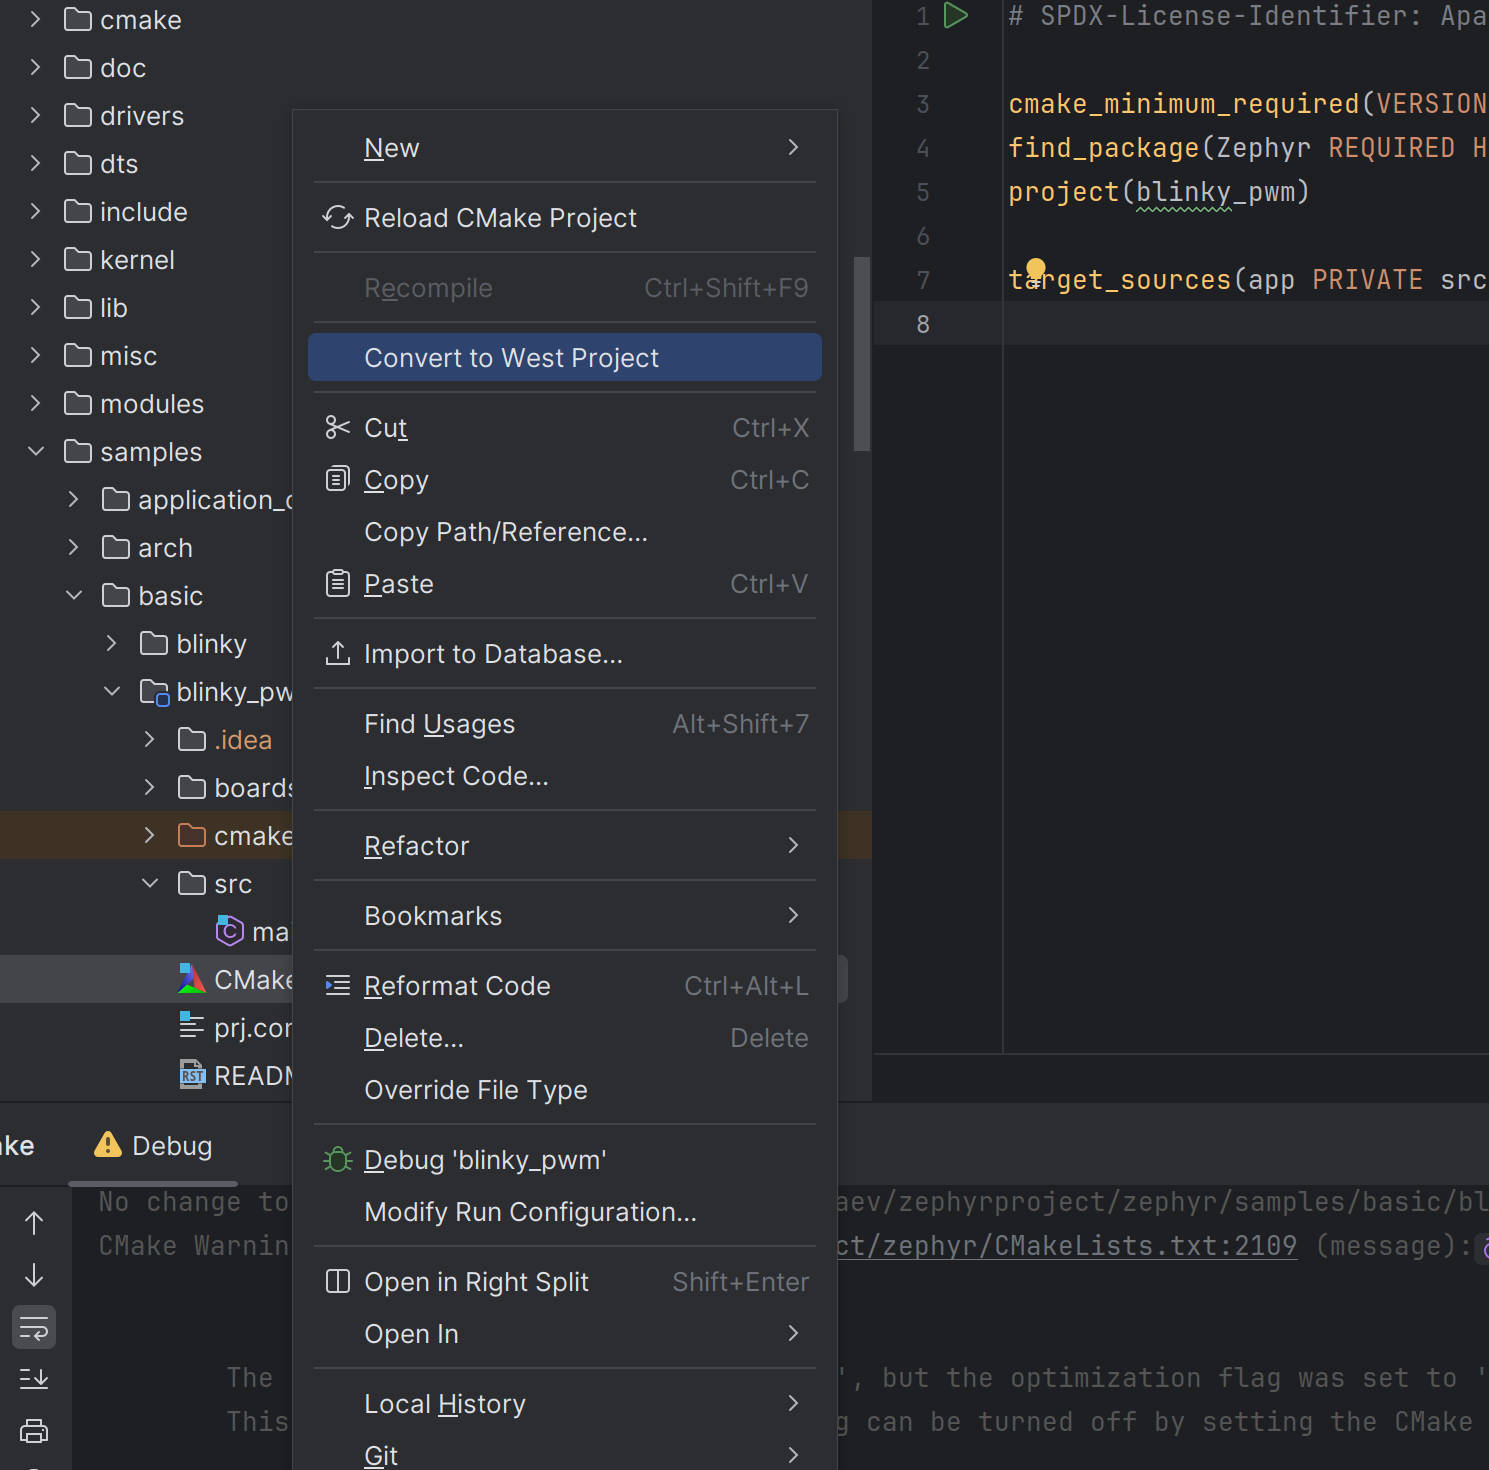Open the New submenu

pyautogui.click(x=565, y=148)
